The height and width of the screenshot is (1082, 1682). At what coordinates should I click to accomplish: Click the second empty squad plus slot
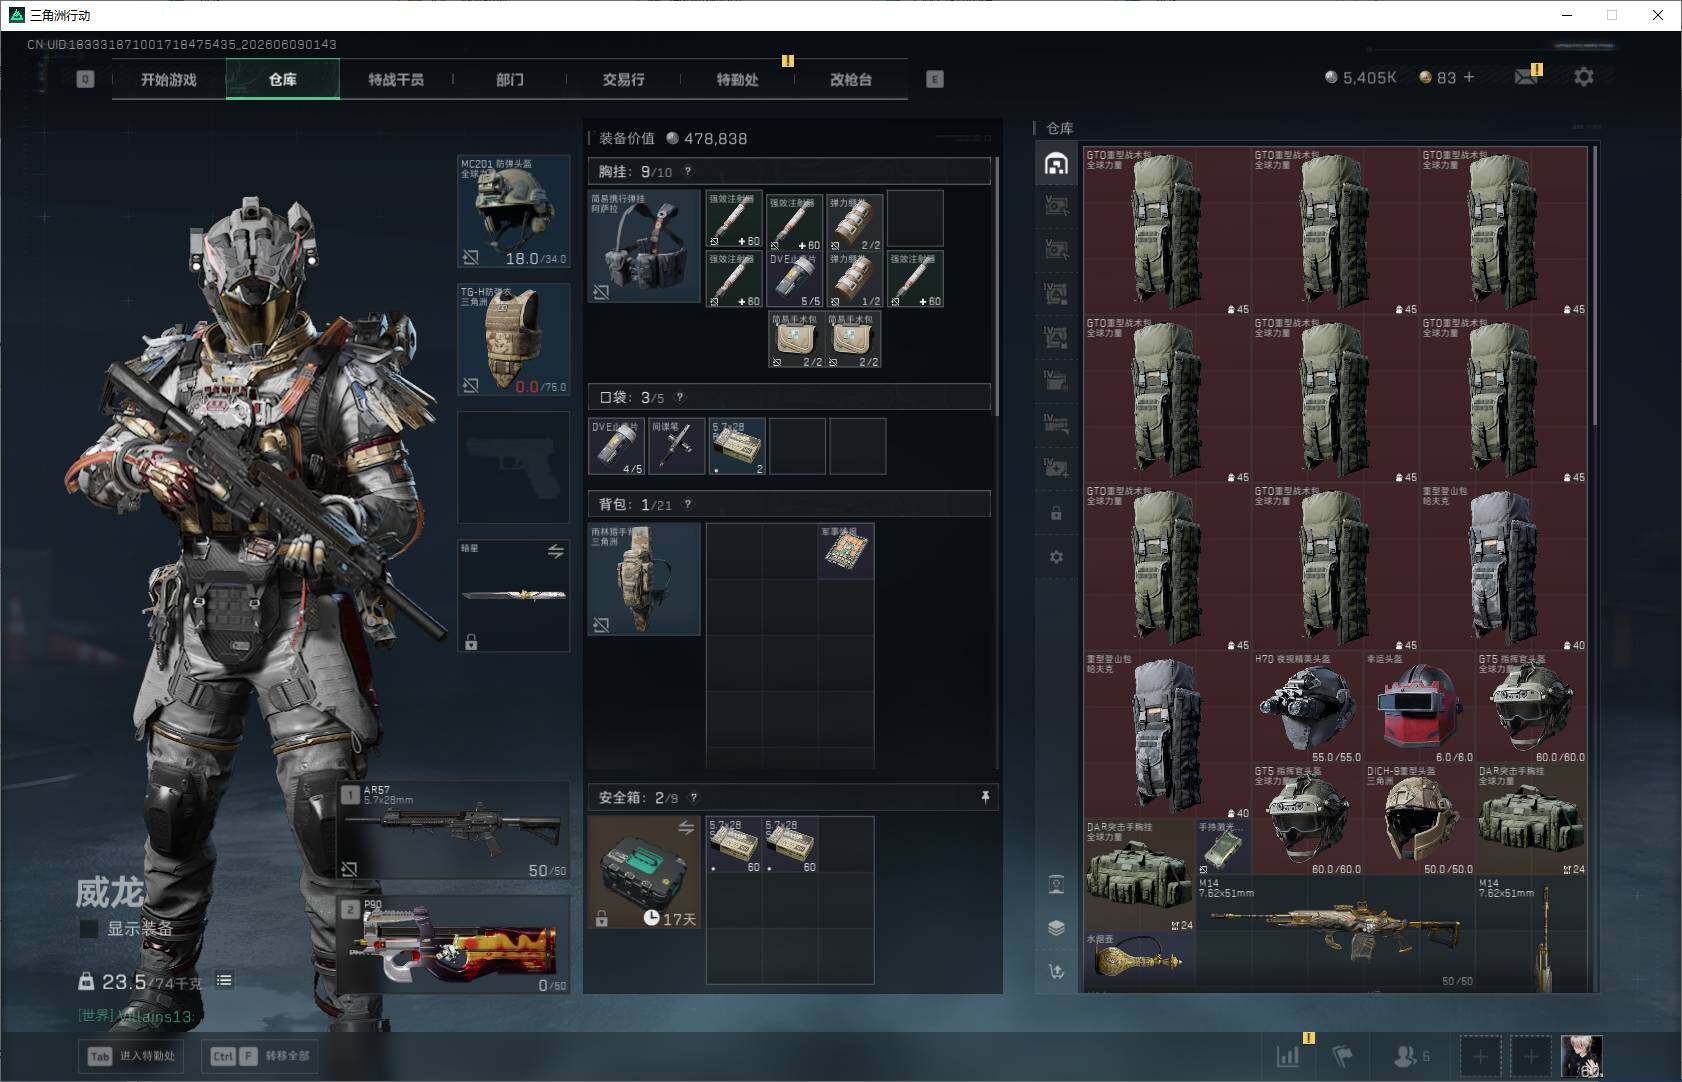coord(1531,1056)
